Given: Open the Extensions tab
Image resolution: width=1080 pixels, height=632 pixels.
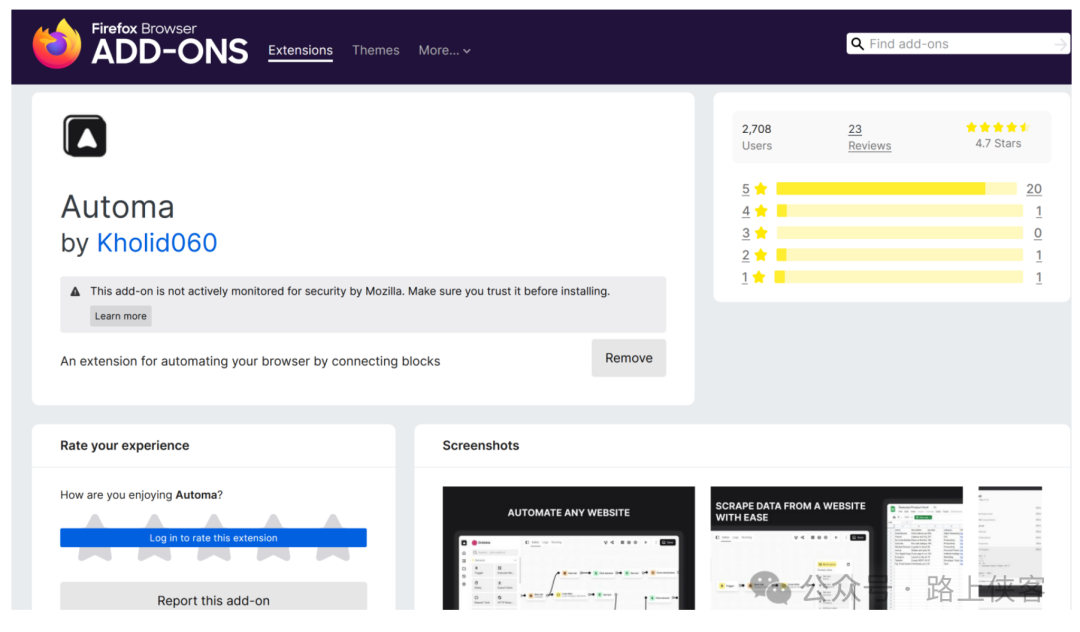Looking at the screenshot, I should pos(300,50).
